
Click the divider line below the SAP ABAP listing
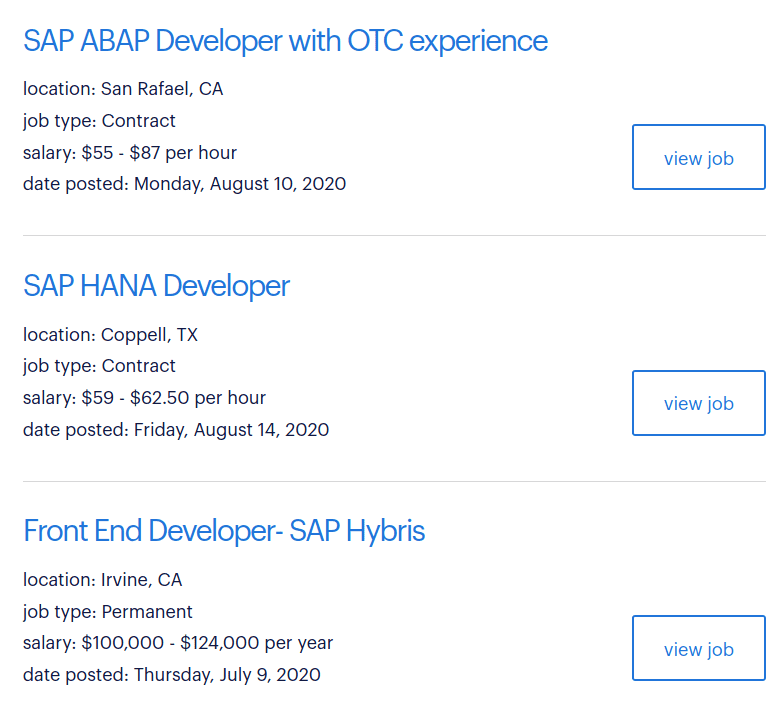coord(394,236)
